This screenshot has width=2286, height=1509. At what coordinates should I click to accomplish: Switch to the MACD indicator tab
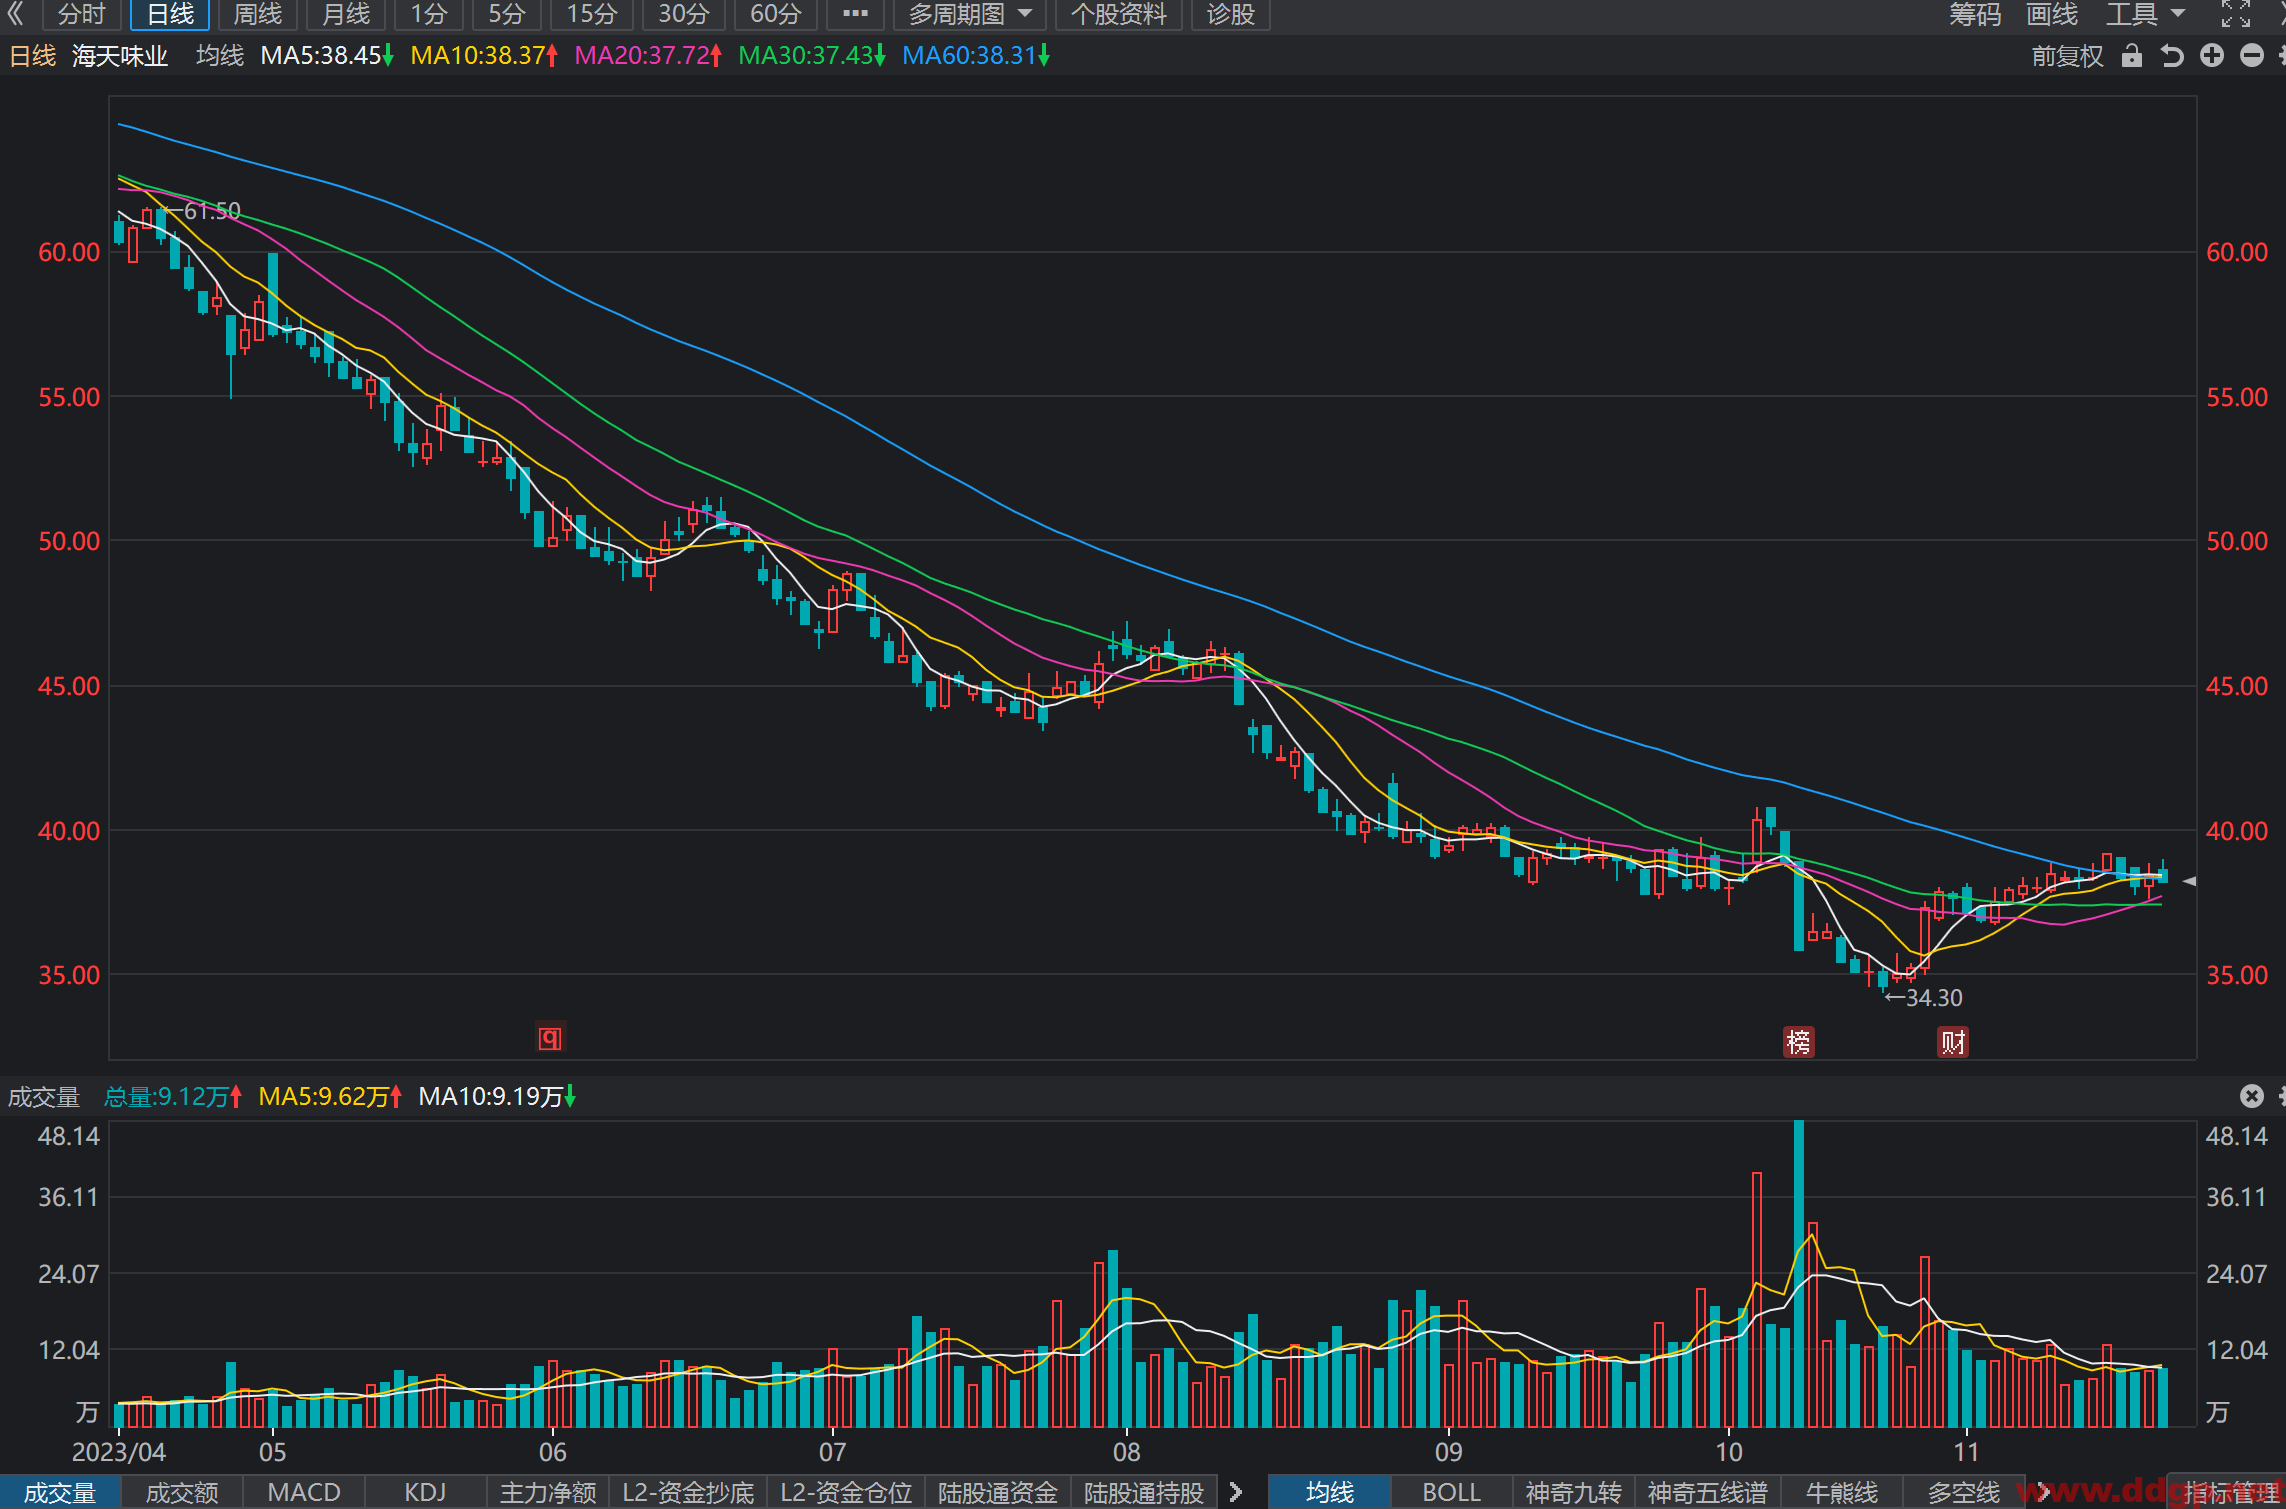click(304, 1492)
